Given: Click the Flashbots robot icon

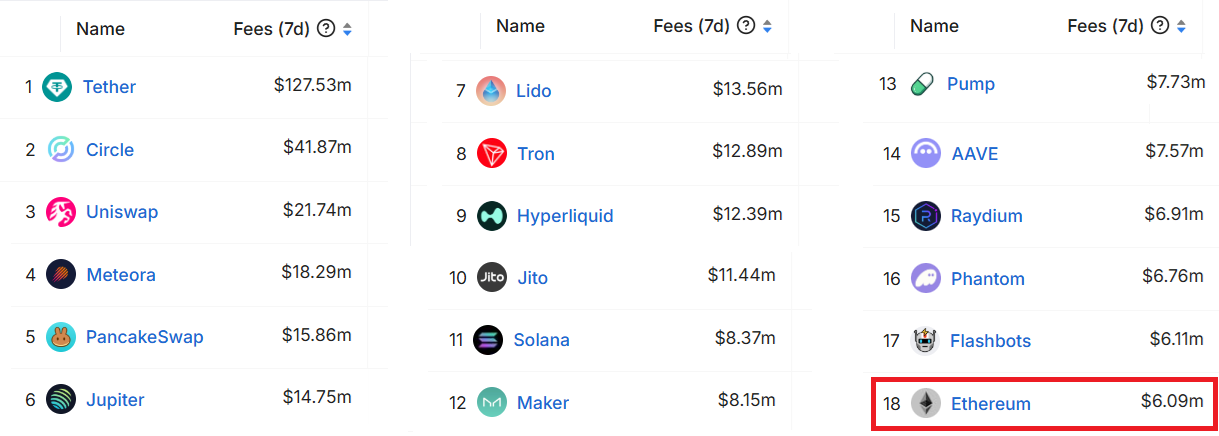Looking at the screenshot, I should point(926,341).
